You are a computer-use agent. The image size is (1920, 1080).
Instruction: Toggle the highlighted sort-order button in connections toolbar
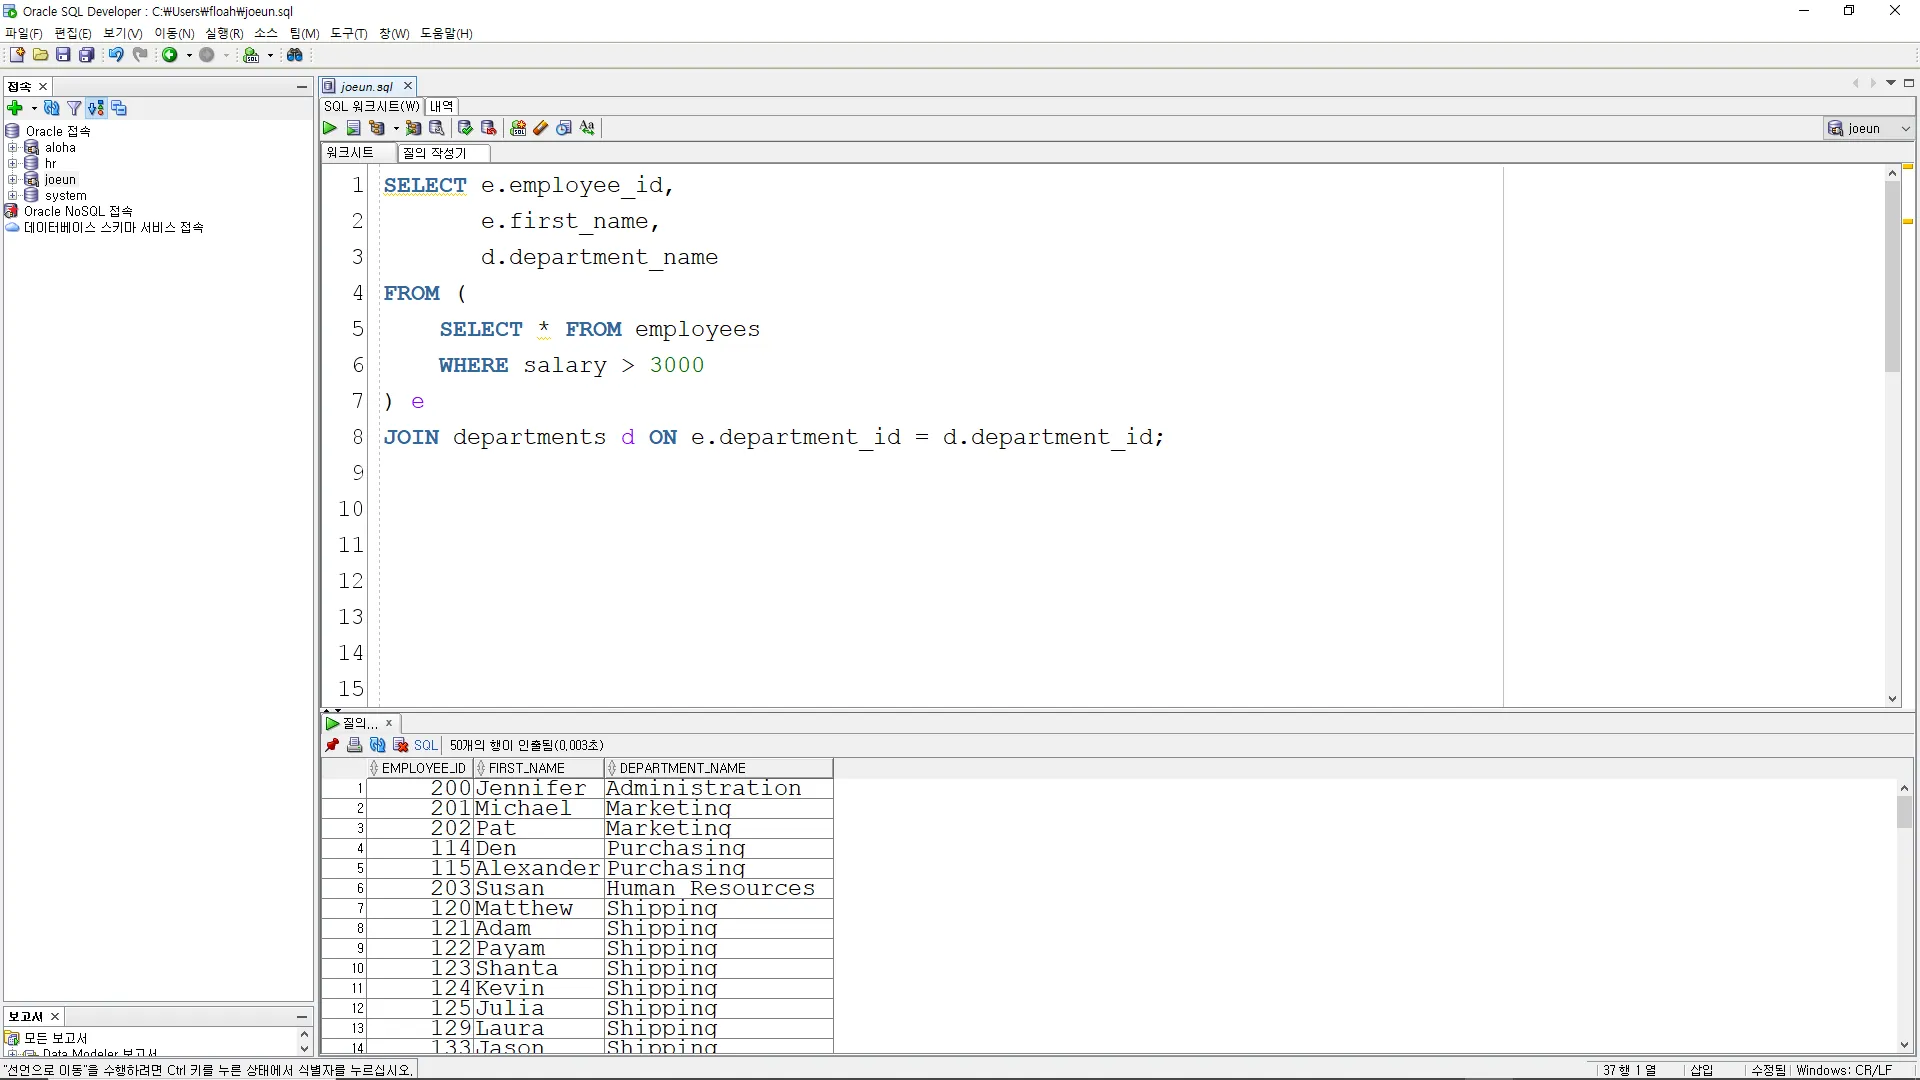click(96, 108)
